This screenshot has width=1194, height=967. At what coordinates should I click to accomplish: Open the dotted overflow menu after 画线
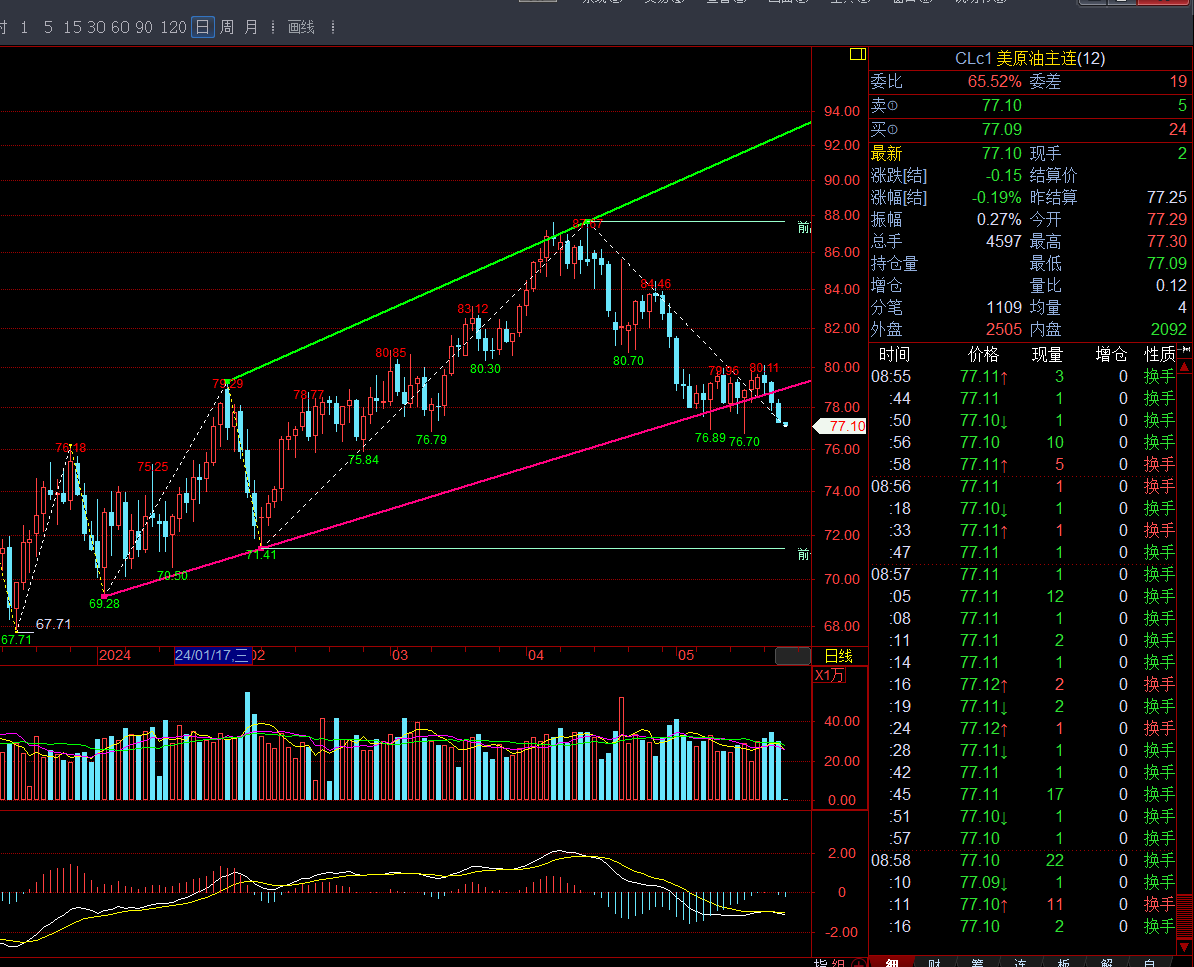tap(333, 27)
